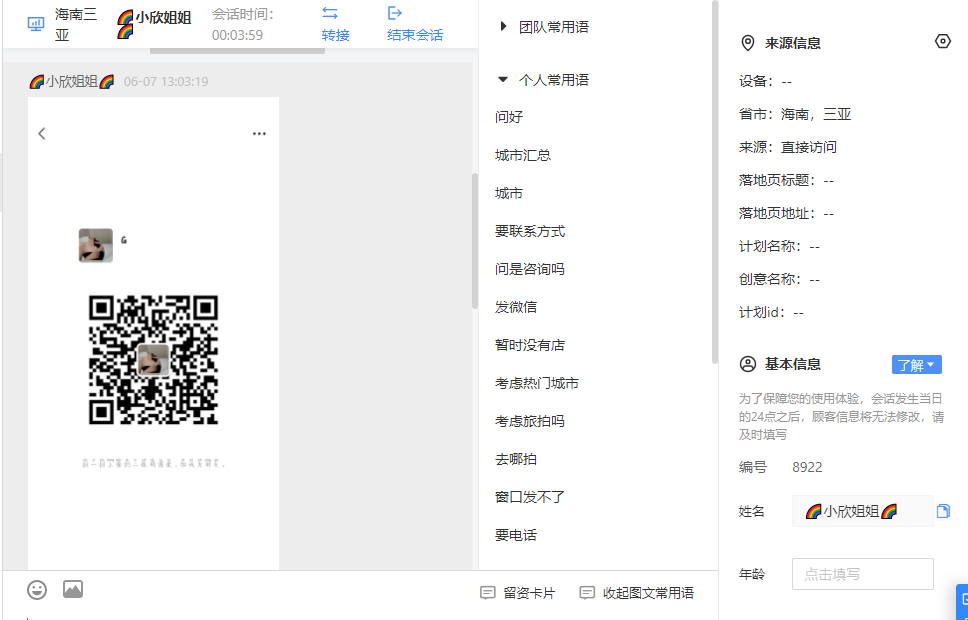Click the 海南三亚 location label in header

coord(76,25)
